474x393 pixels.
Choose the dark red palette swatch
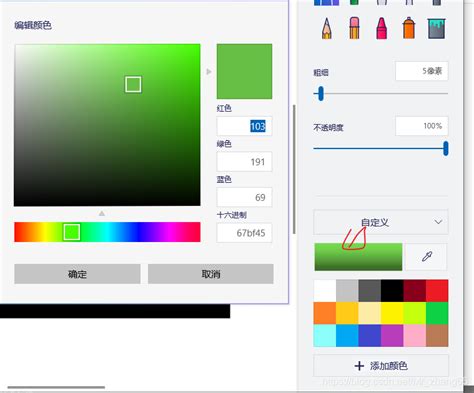(x=415, y=291)
